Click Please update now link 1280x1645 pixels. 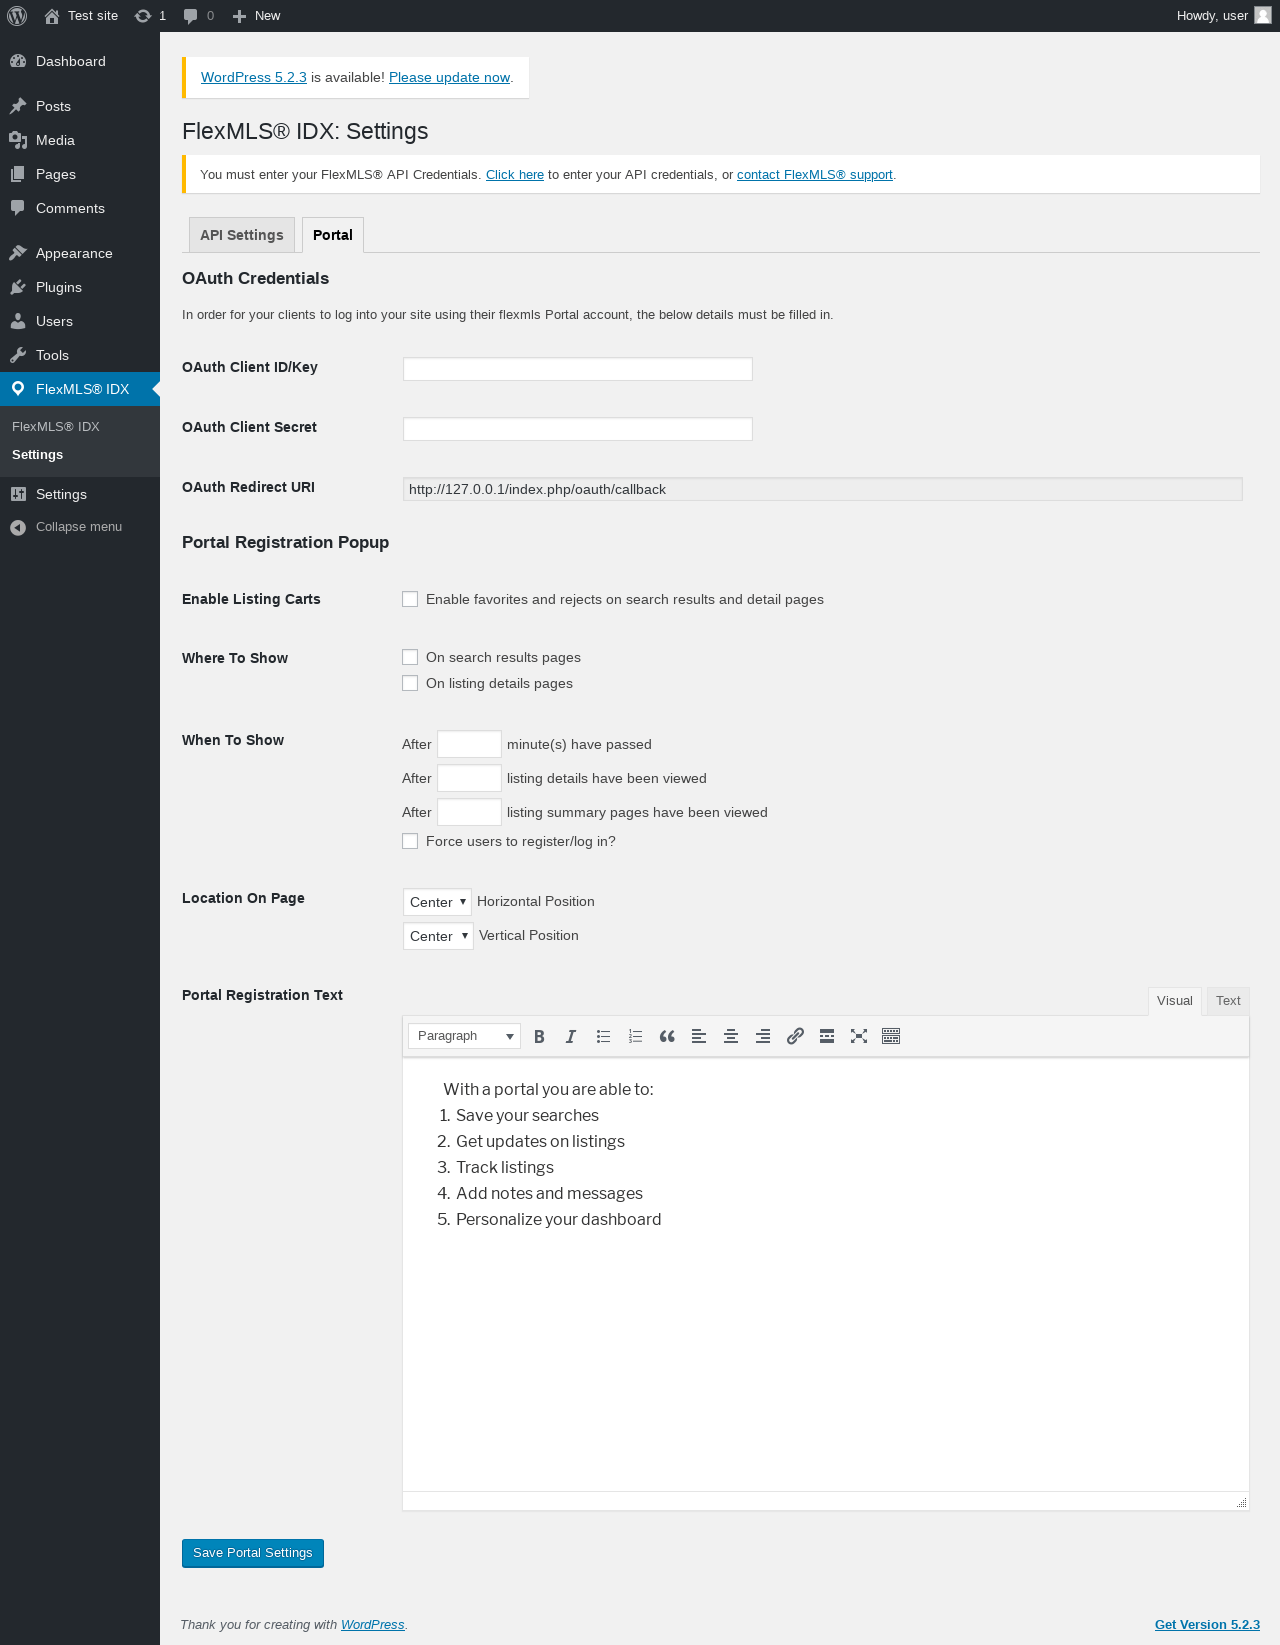[449, 77]
